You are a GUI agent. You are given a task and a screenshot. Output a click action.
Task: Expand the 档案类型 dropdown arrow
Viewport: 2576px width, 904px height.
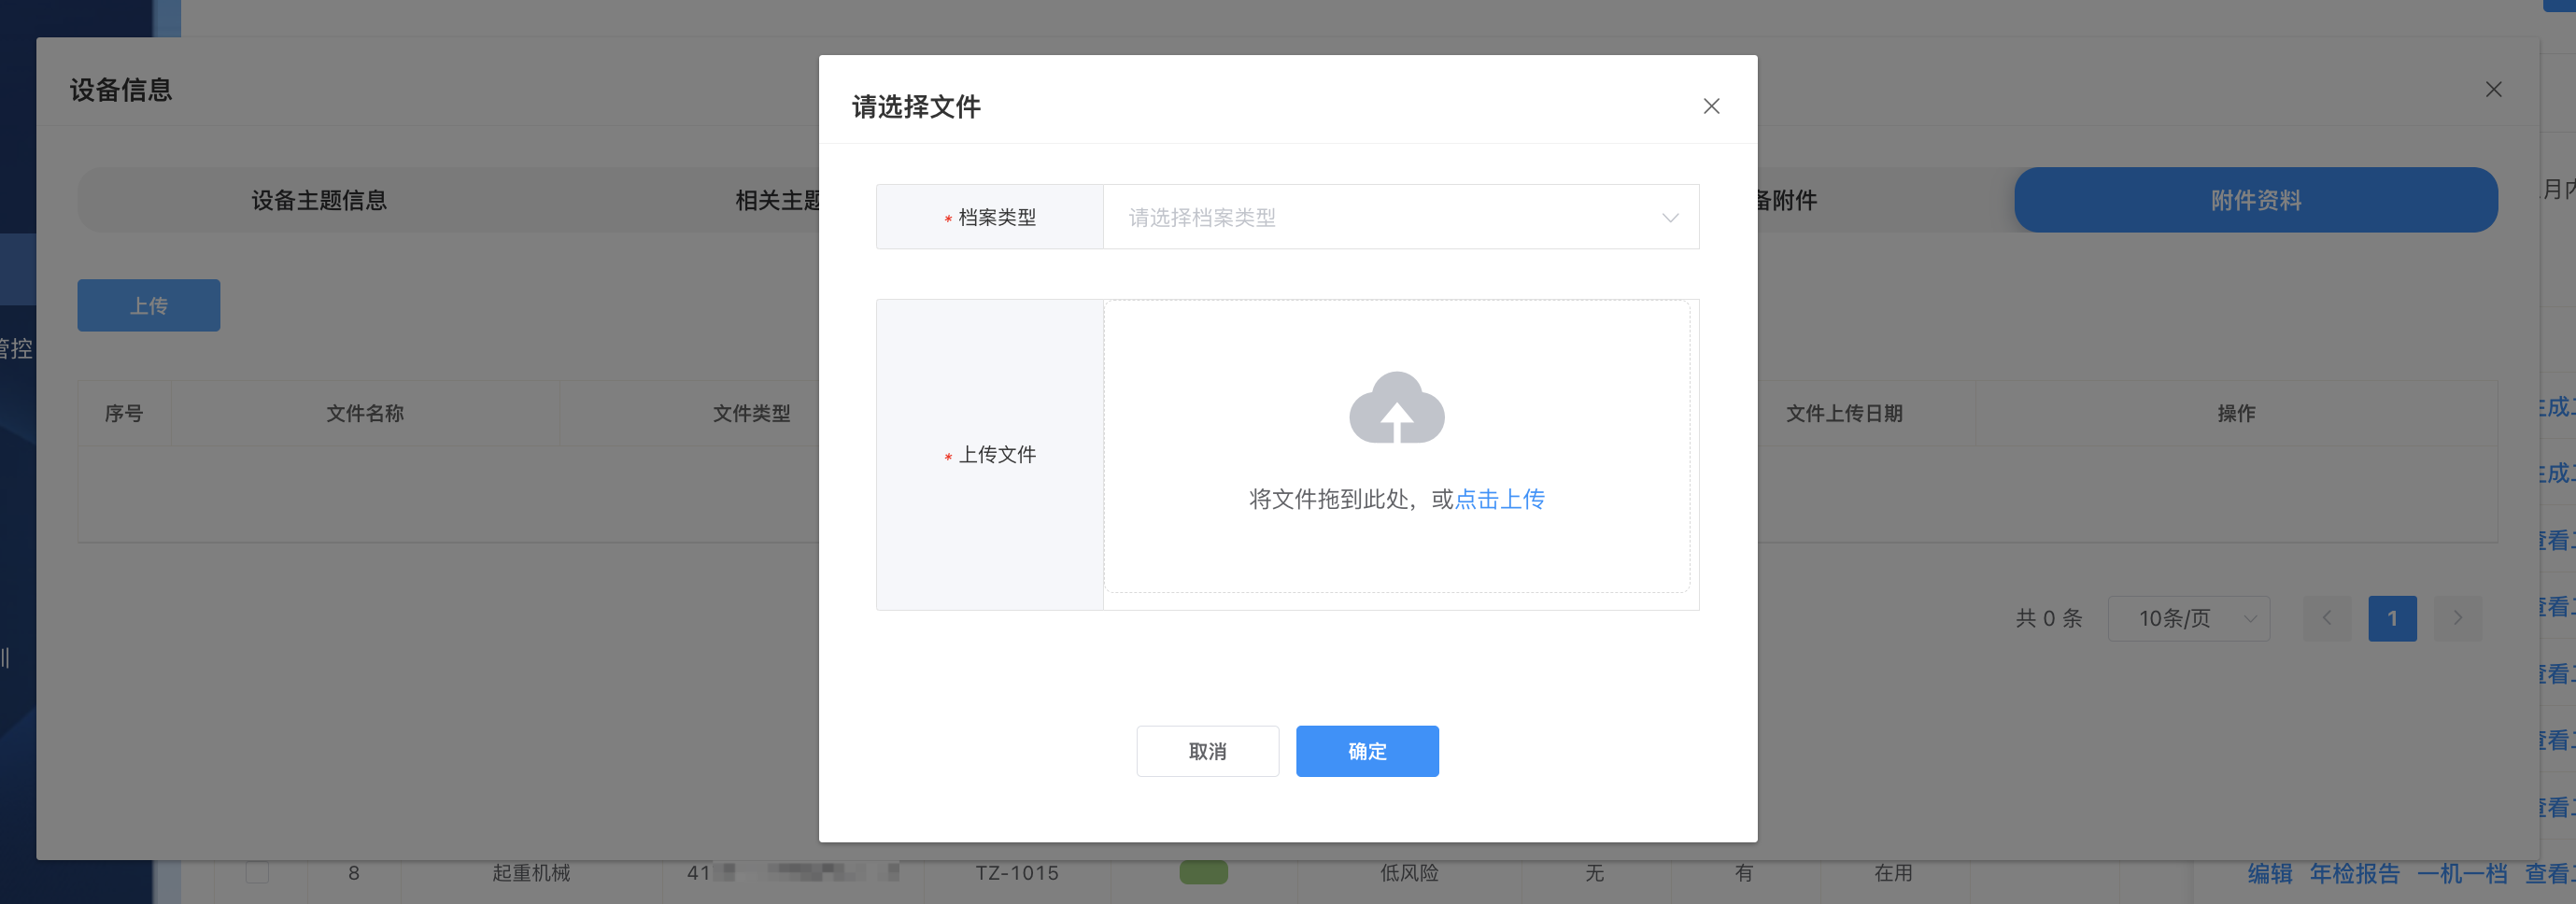coord(1669,218)
